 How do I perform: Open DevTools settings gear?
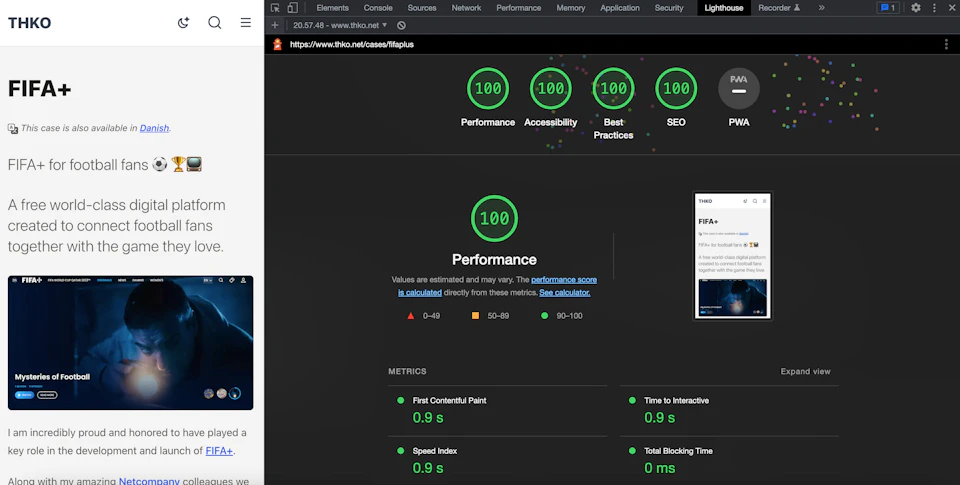coord(915,8)
